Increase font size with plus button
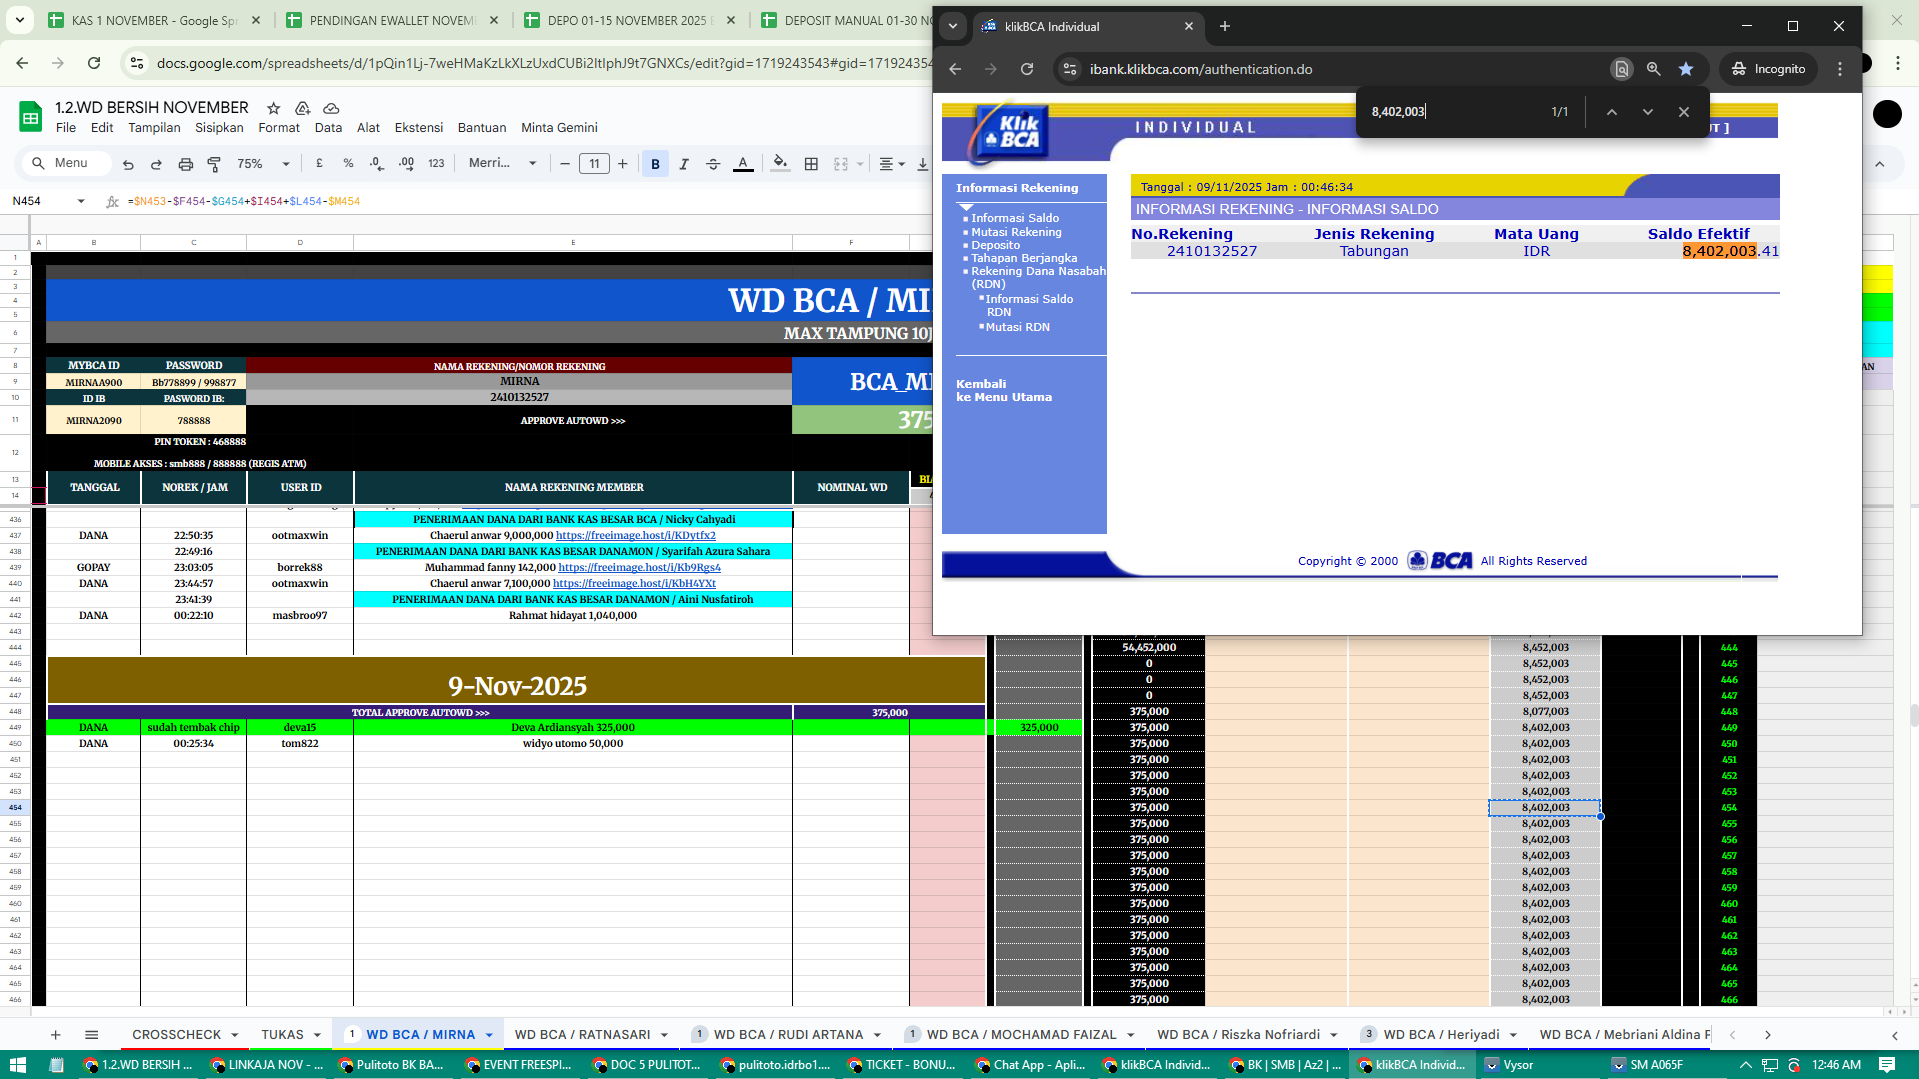 (623, 164)
